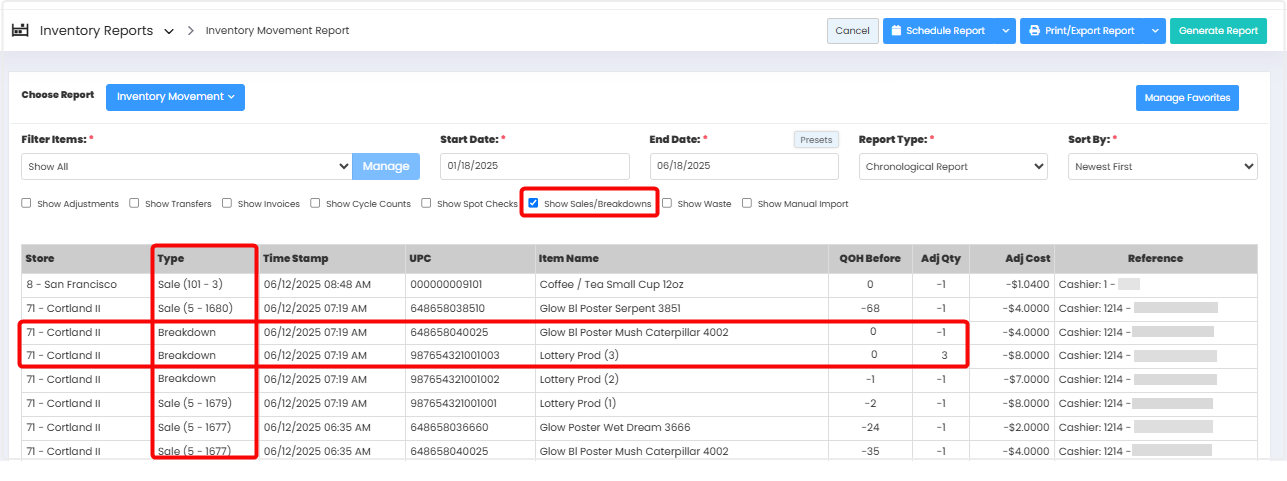Image resolution: width=1287 pixels, height=481 pixels.
Task: Click the Manage button beside Filter Items
Action: [x=386, y=166]
